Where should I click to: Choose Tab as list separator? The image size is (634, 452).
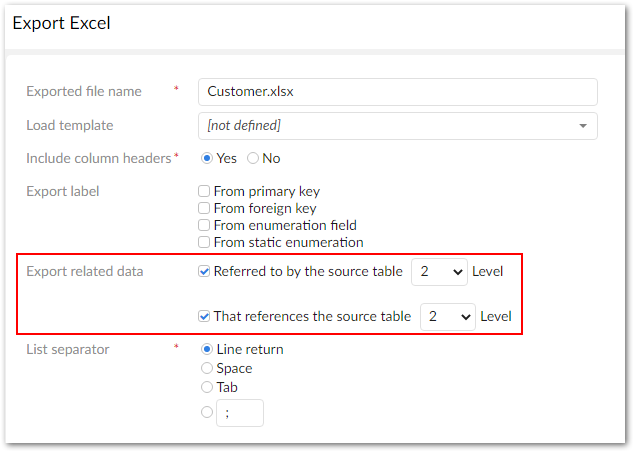[x=208, y=387]
